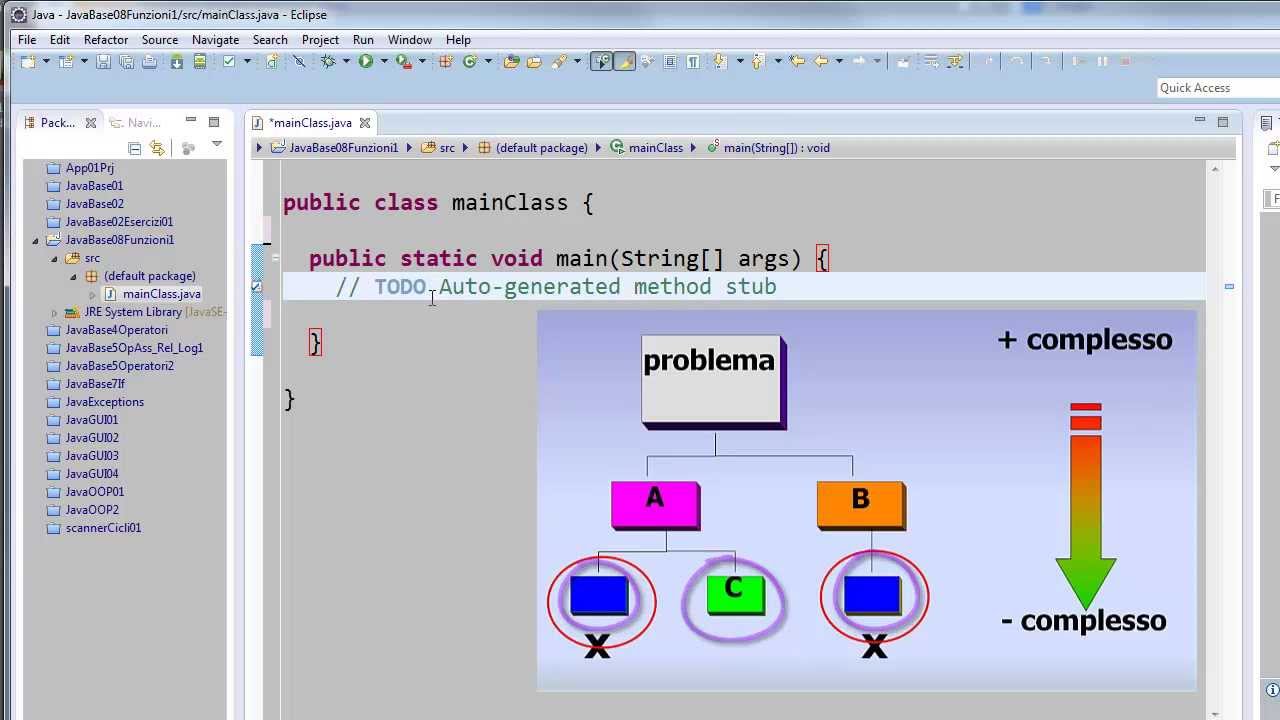Toggle Show Whitespace Characters pilcrow icon
The image size is (1280, 720).
pos(693,62)
